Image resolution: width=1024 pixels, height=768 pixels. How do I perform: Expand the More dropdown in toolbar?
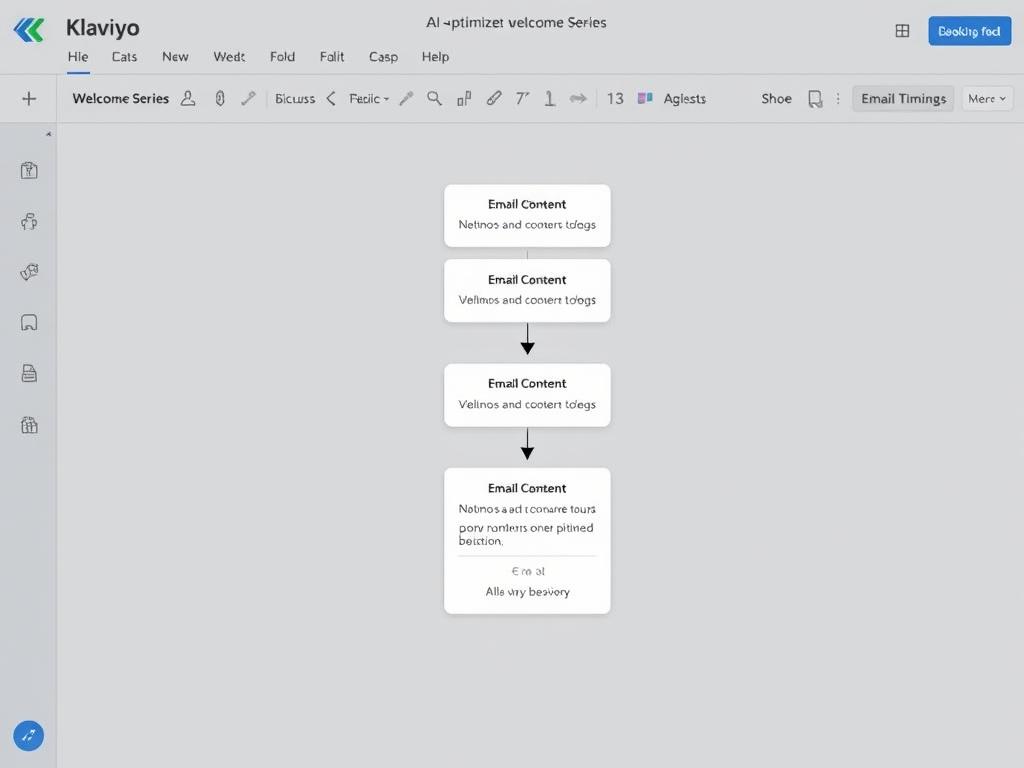(x=986, y=98)
